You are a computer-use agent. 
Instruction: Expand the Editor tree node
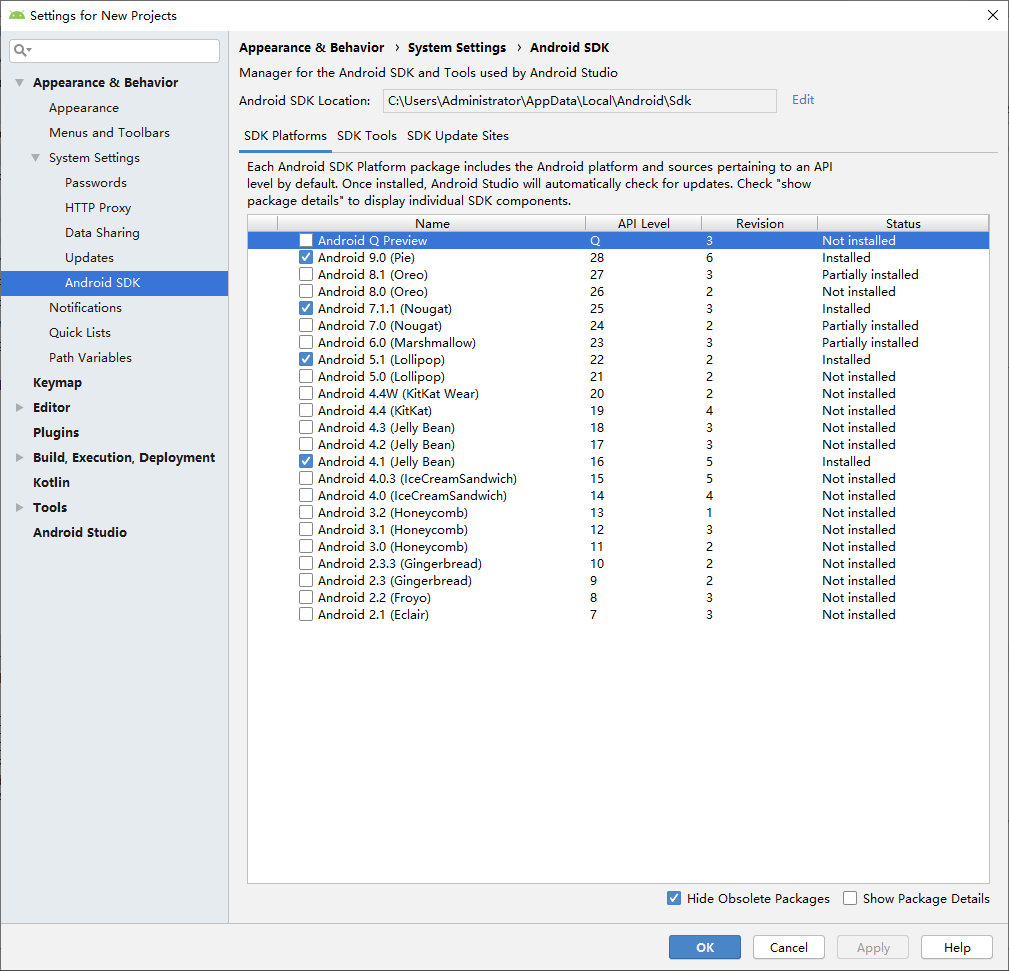(x=19, y=407)
